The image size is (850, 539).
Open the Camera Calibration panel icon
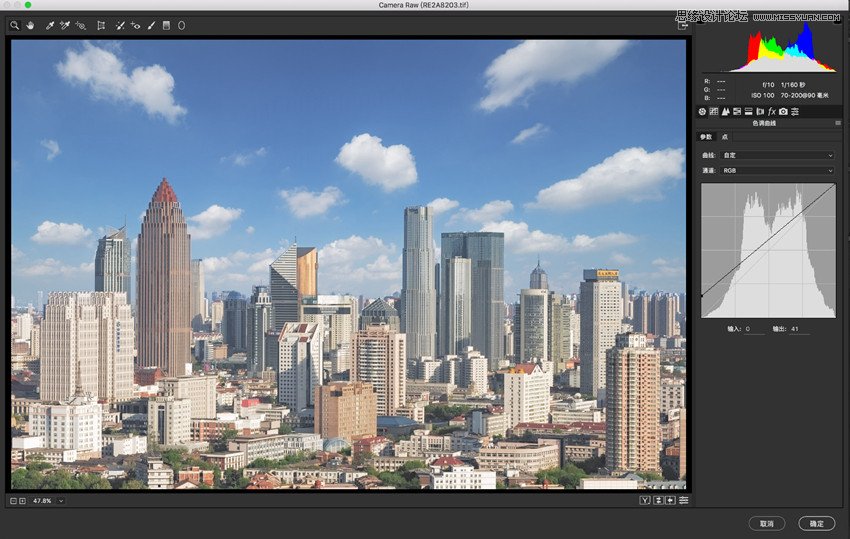(783, 112)
